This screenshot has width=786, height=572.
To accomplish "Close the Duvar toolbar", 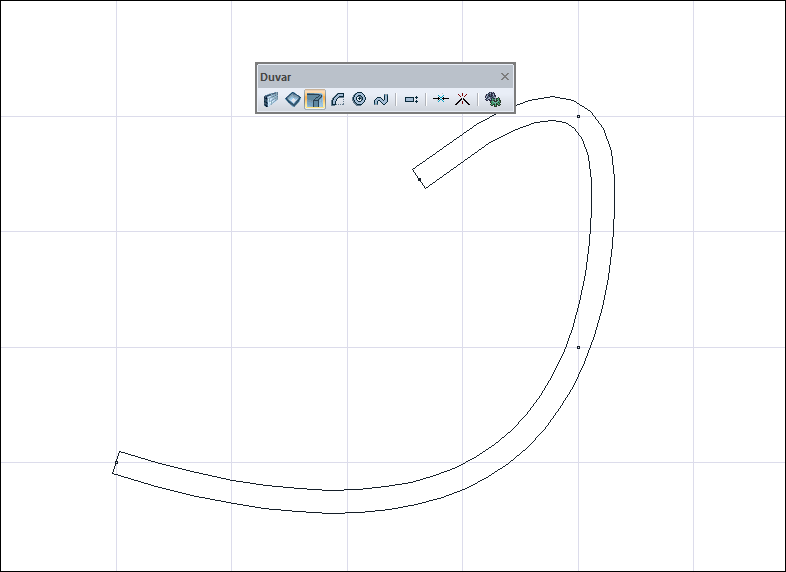I will point(505,77).
